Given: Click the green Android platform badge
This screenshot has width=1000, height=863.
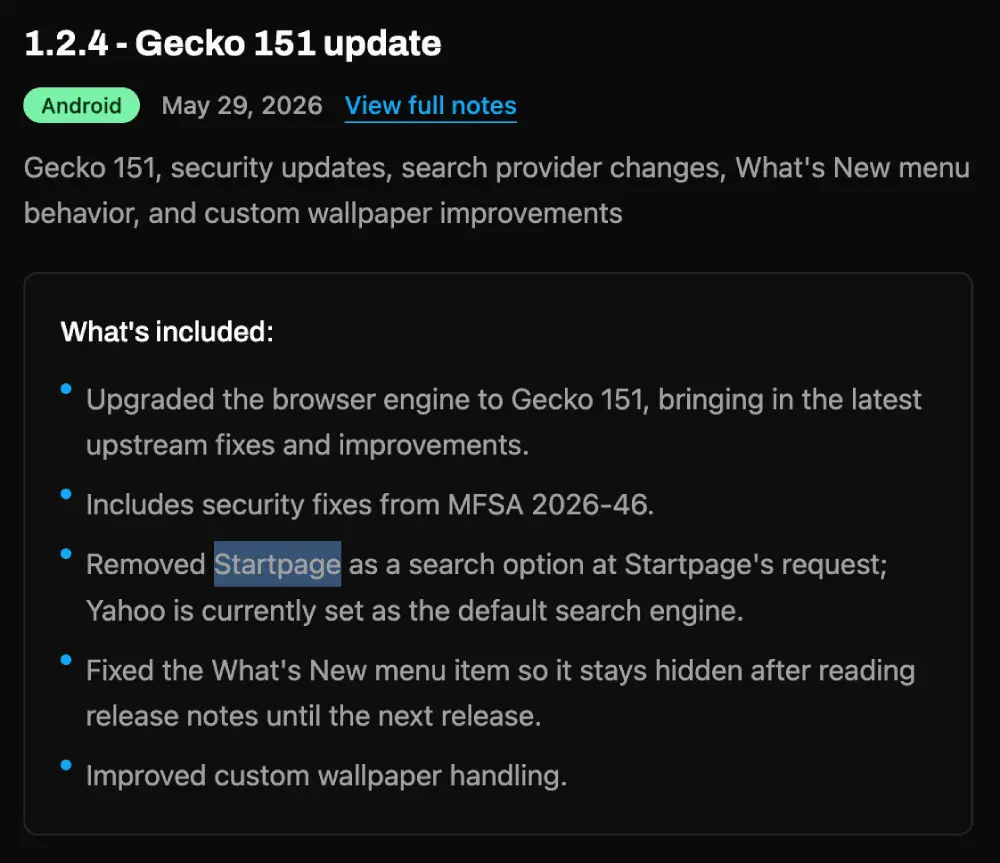Looking at the screenshot, I should coord(82,105).
